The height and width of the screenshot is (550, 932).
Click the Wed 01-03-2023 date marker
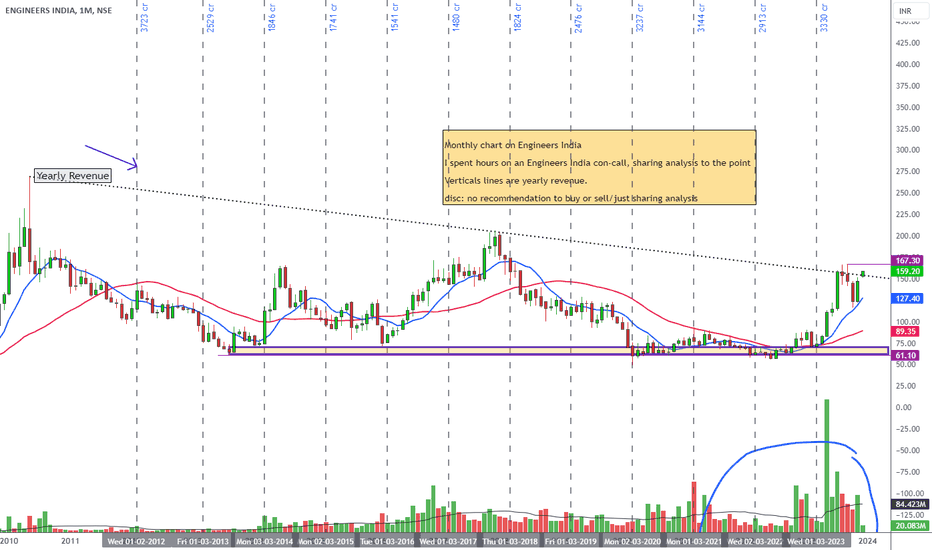pos(816,541)
